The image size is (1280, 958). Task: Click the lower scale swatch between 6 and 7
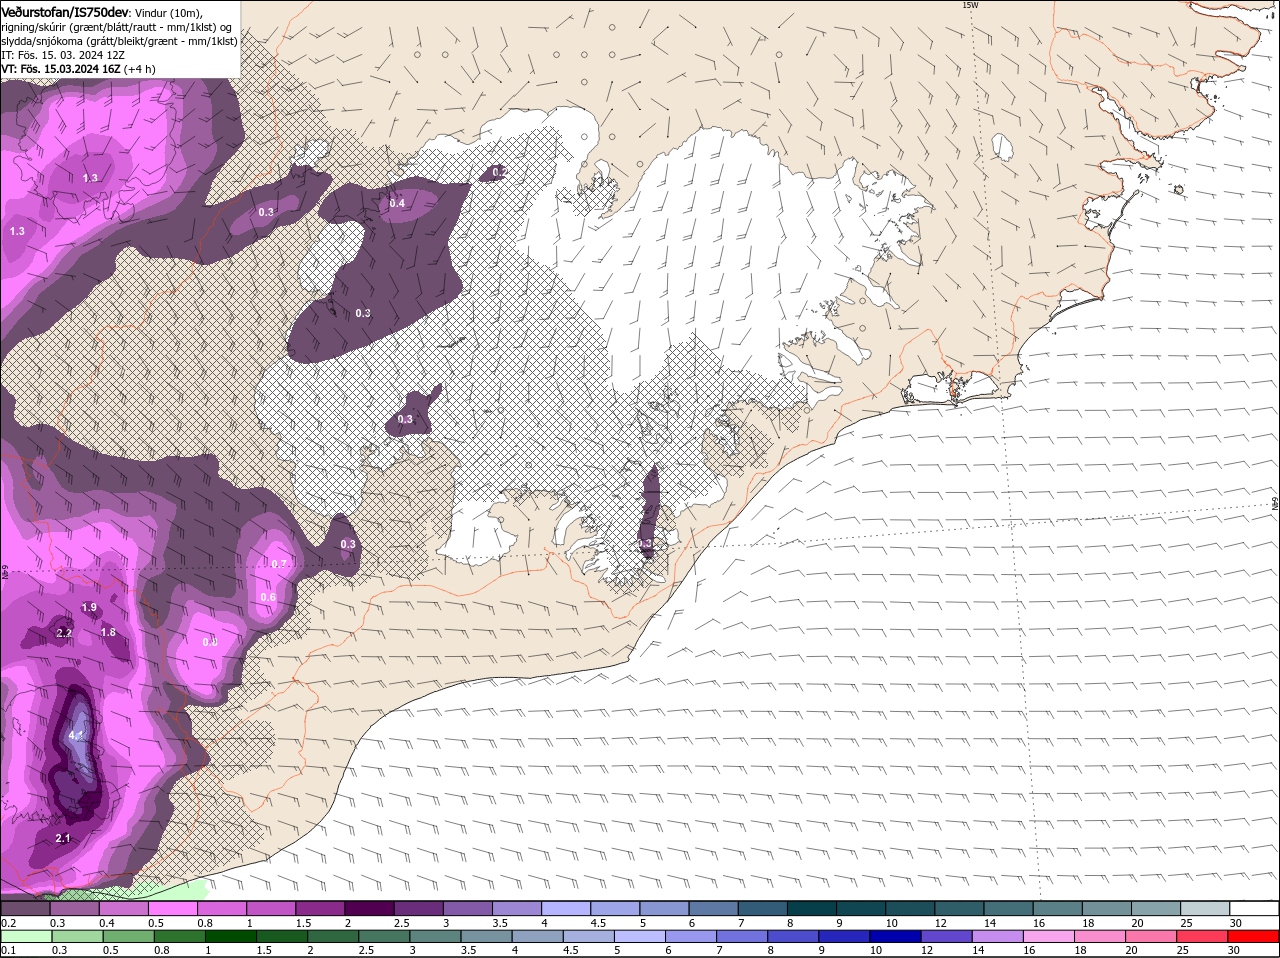pyautogui.click(x=692, y=937)
